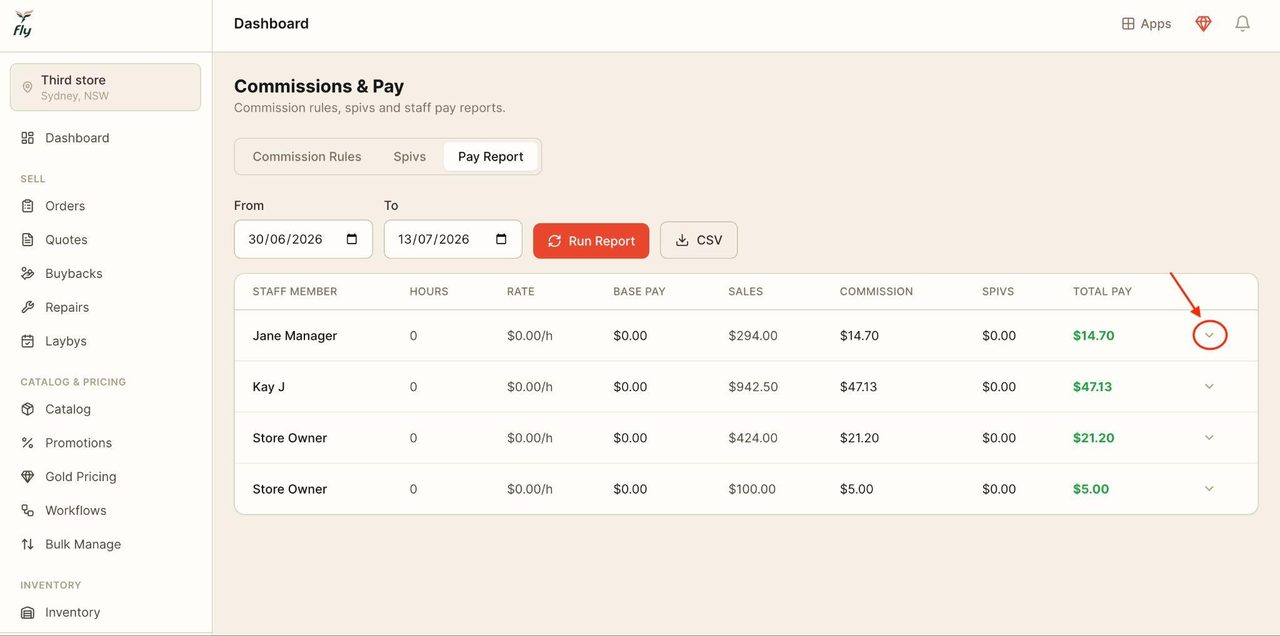Click the $47.13 total pay in green
The image size is (1280, 636).
point(1093,387)
